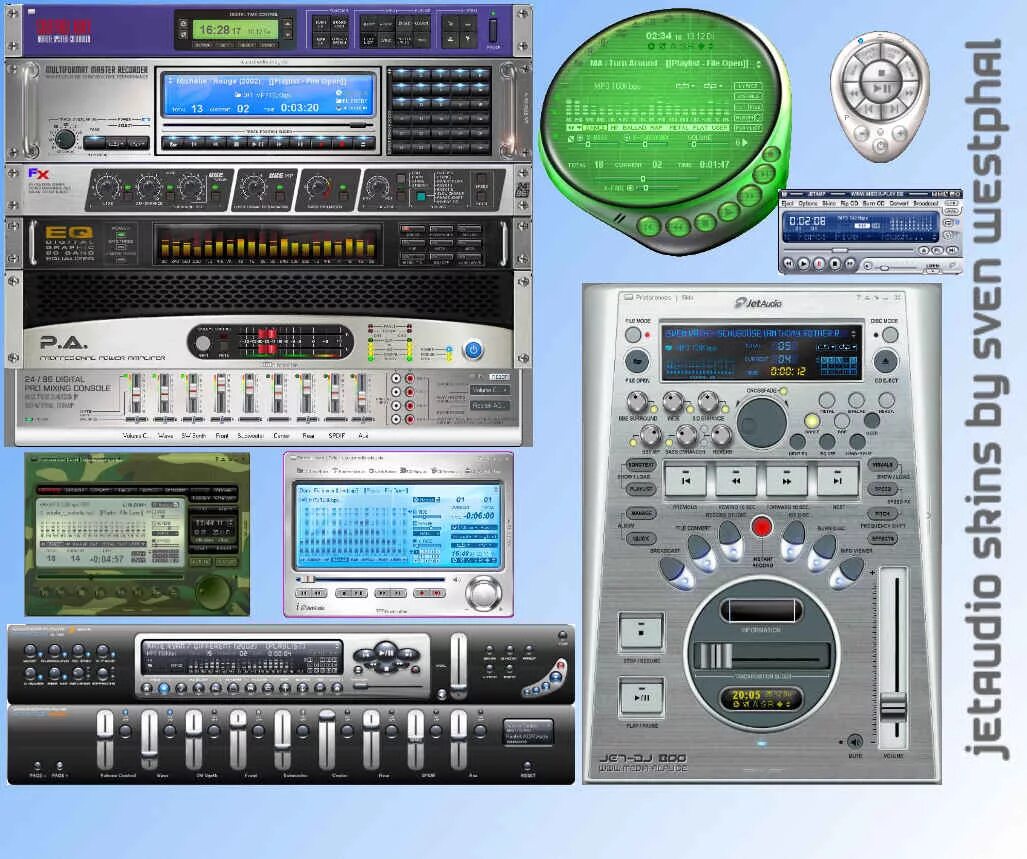1027x859 pixels.
Task: Click red Record button in JetAmp mini player
Action: click(x=819, y=263)
